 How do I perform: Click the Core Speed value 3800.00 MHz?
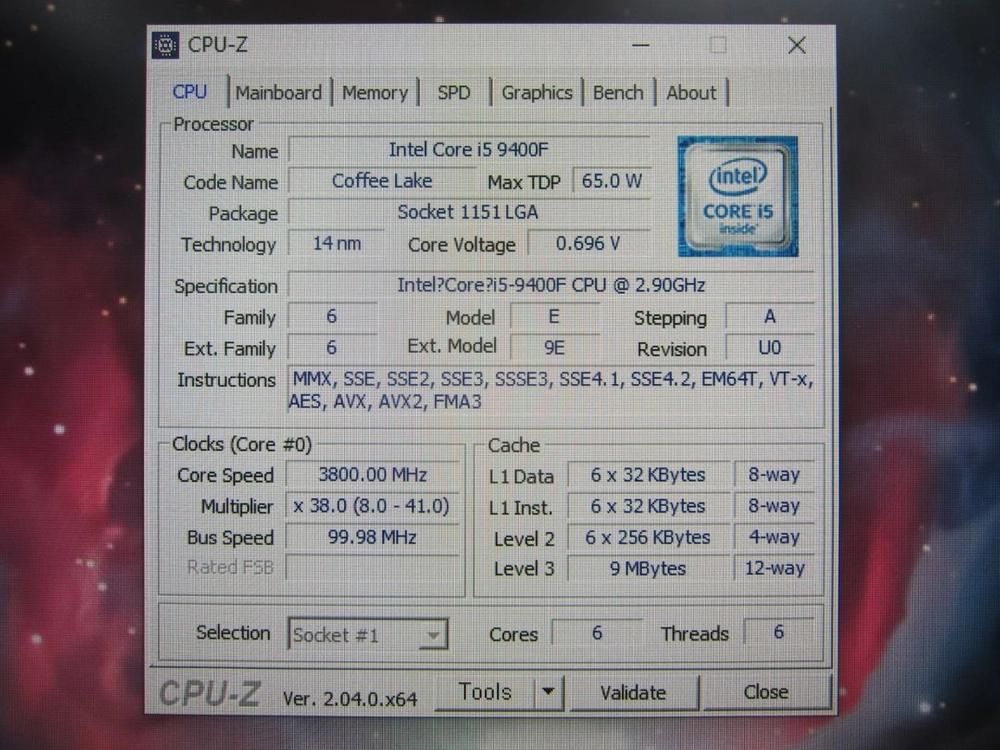point(372,474)
